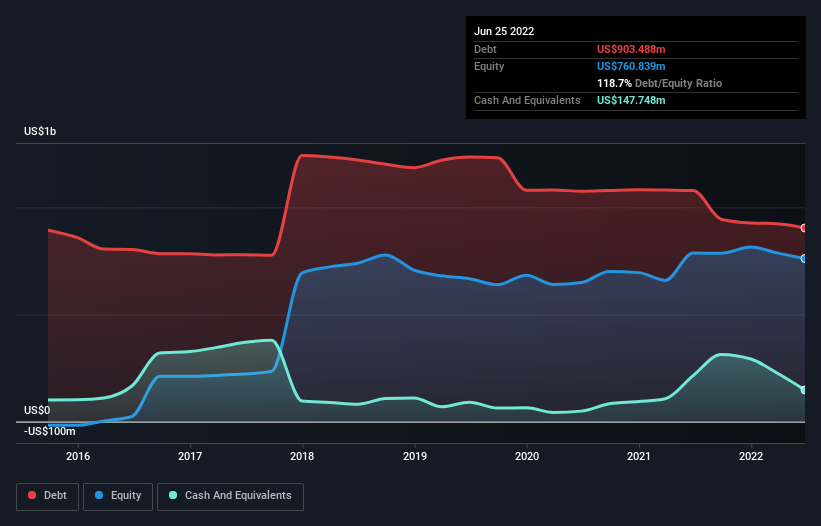The image size is (821, 526).
Task: Click the US$1b y-axis label
Action: tap(40, 131)
